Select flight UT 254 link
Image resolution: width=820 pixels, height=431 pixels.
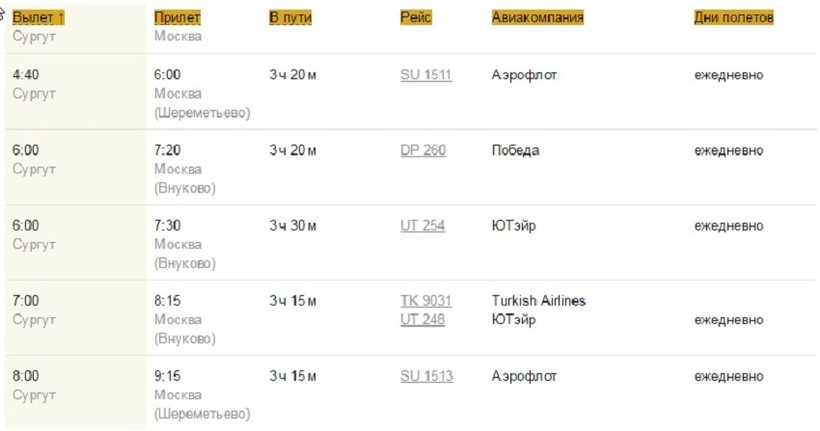coord(422,226)
